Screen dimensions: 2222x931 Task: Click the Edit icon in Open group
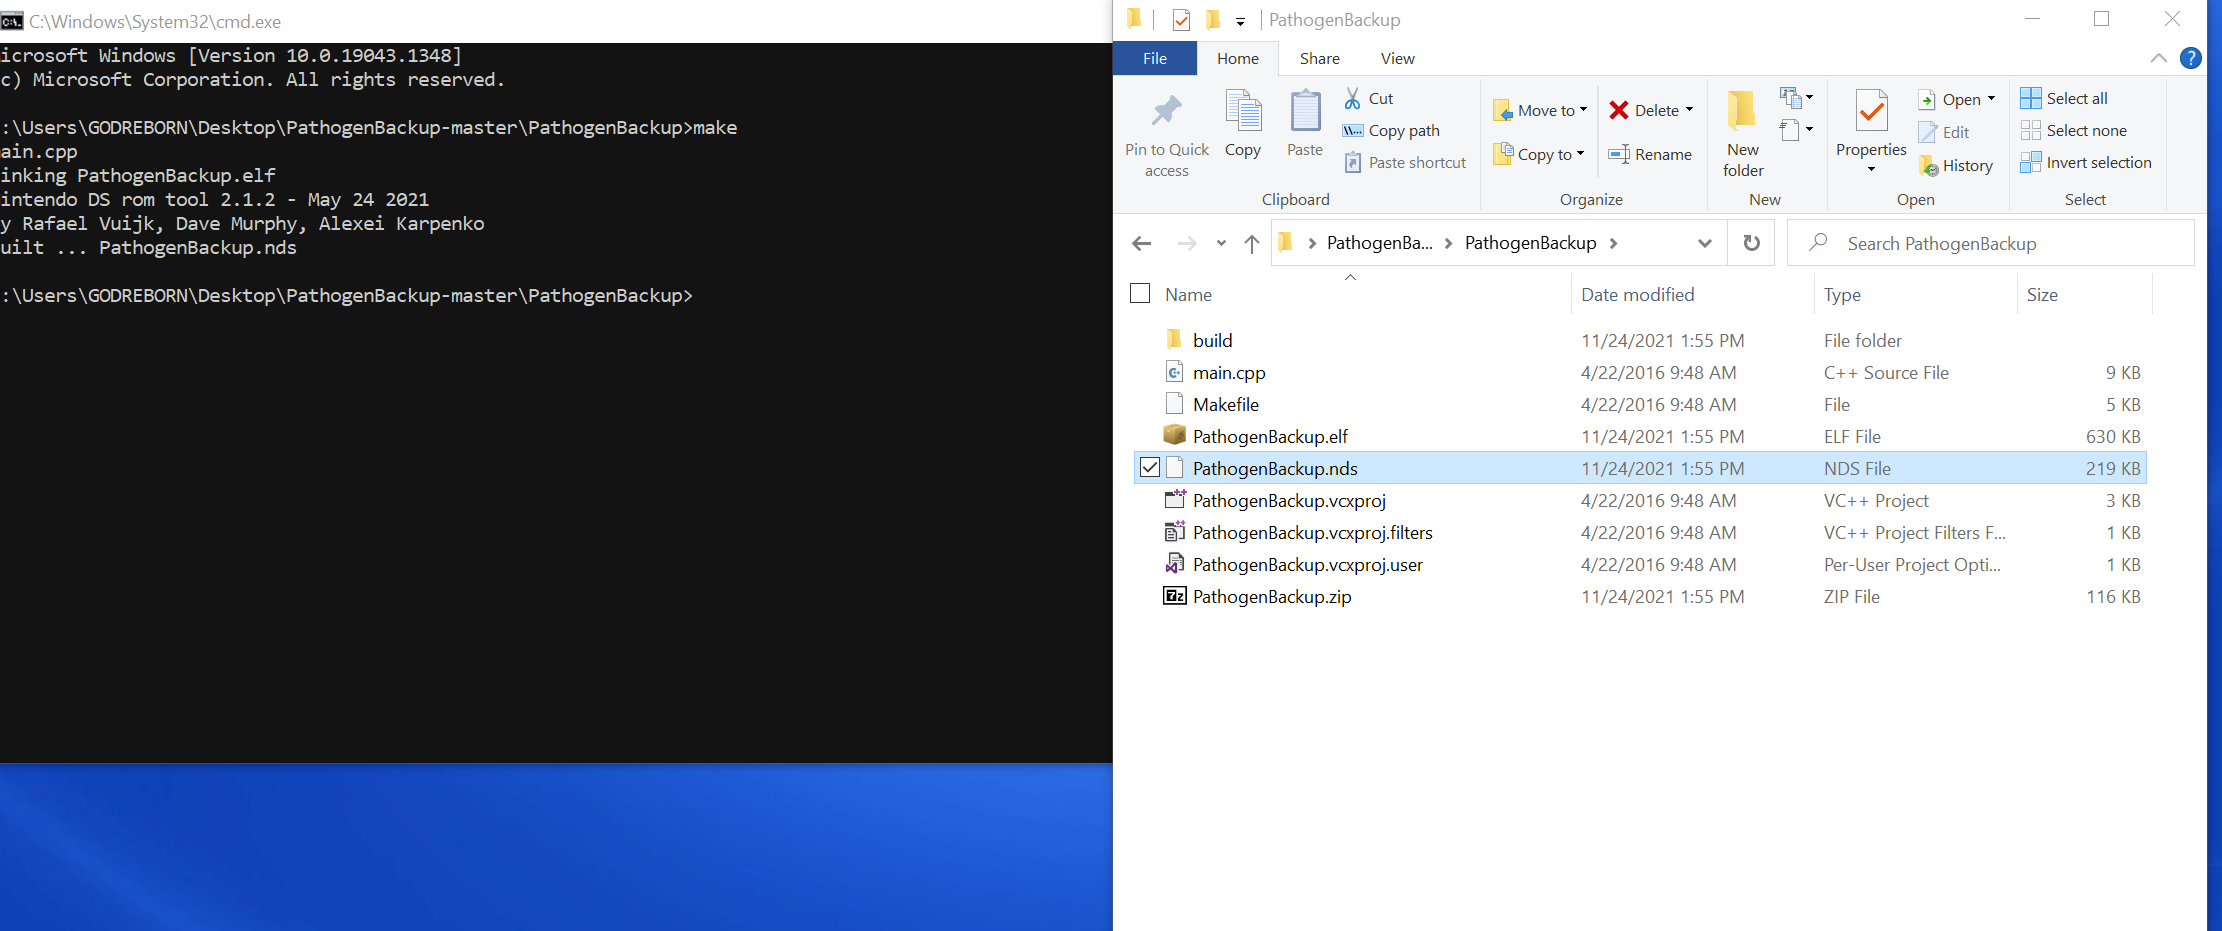(1928, 132)
